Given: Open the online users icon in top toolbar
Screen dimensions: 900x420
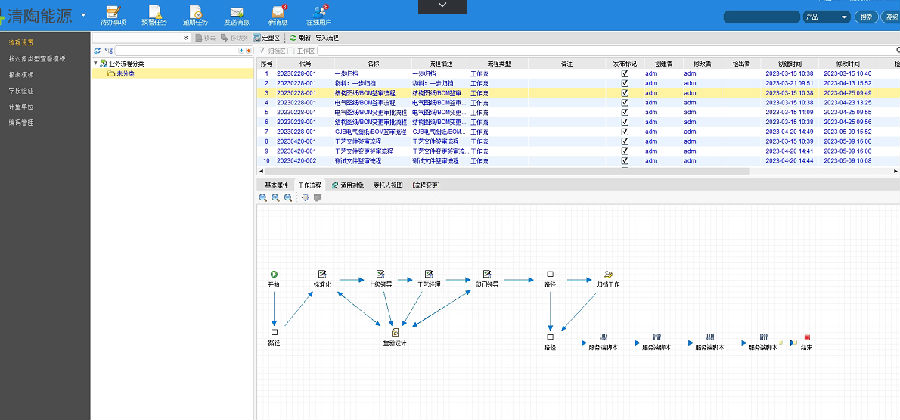Looking at the screenshot, I should [317, 14].
